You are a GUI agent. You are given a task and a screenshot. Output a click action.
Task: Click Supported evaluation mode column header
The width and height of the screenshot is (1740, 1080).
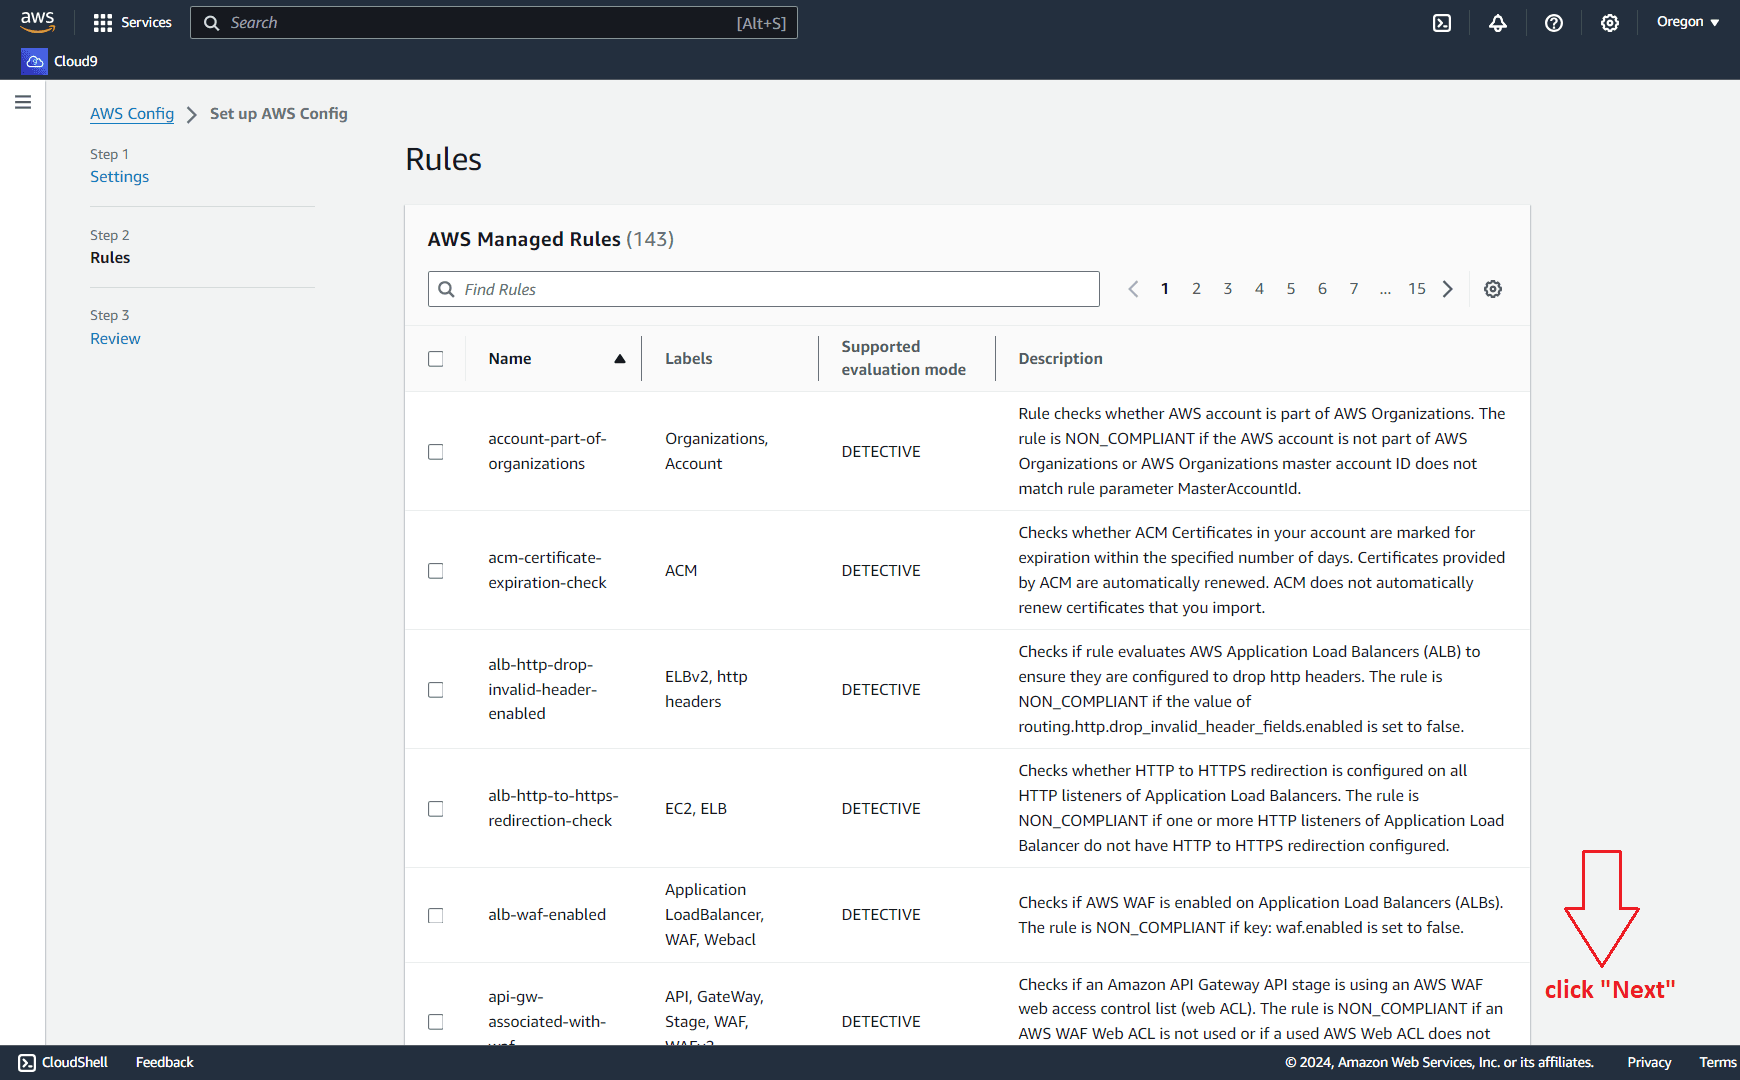(903, 358)
